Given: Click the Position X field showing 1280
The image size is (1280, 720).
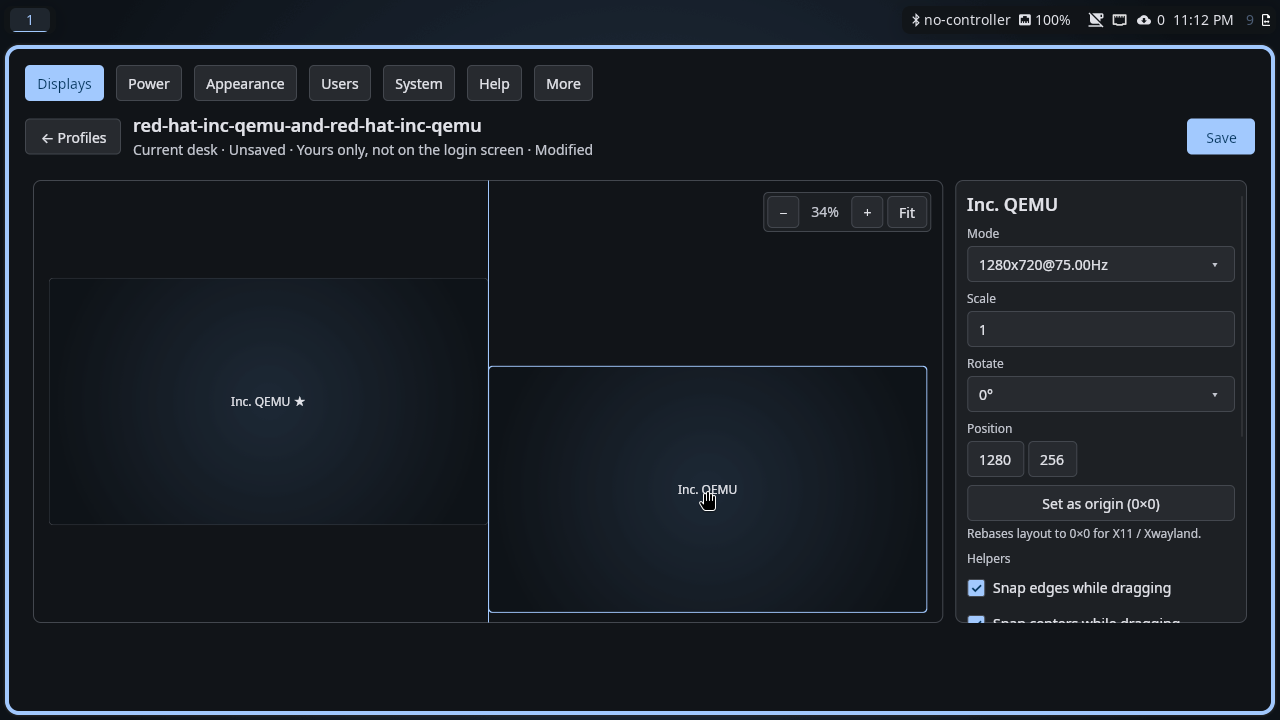Looking at the screenshot, I should click(x=995, y=460).
